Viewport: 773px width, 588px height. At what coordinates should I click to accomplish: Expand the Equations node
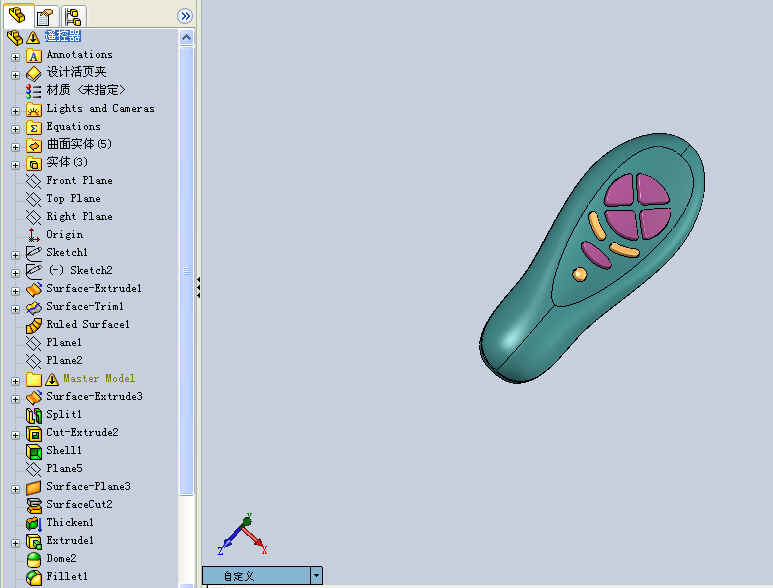click(15, 129)
